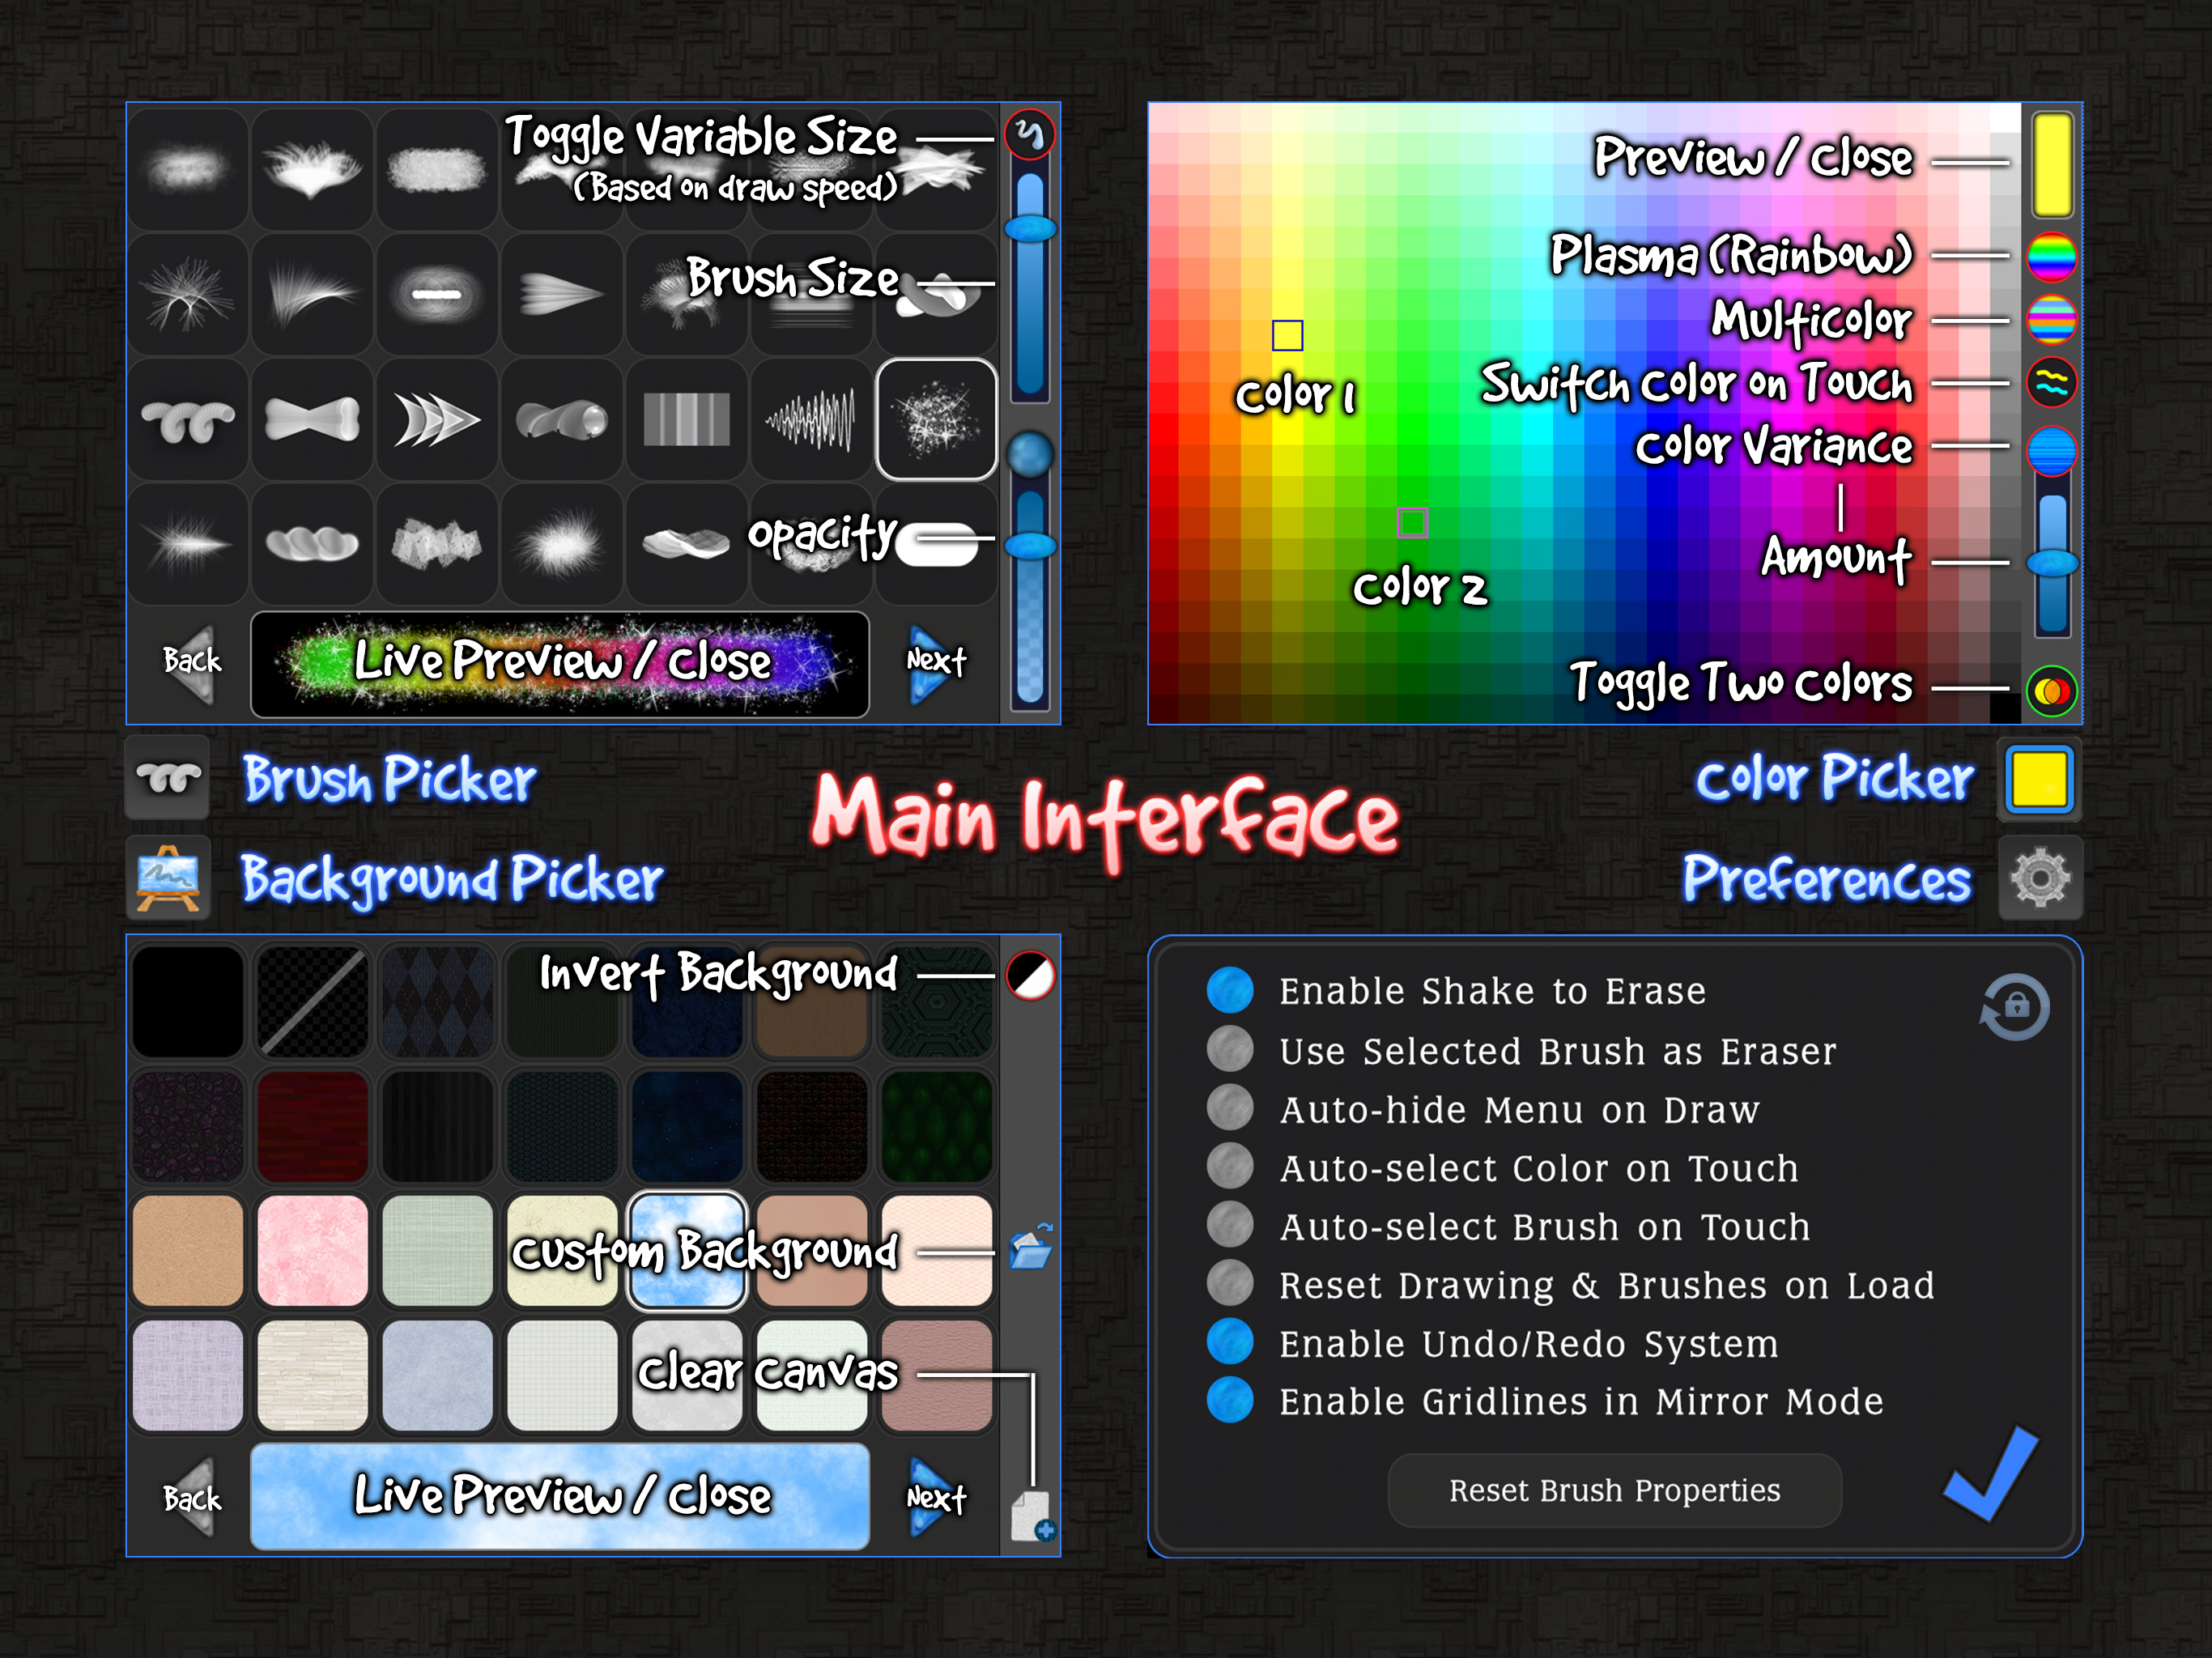The height and width of the screenshot is (1658, 2212).
Task: Toggle Auto-select Color on Touch
Action: (x=1230, y=1166)
